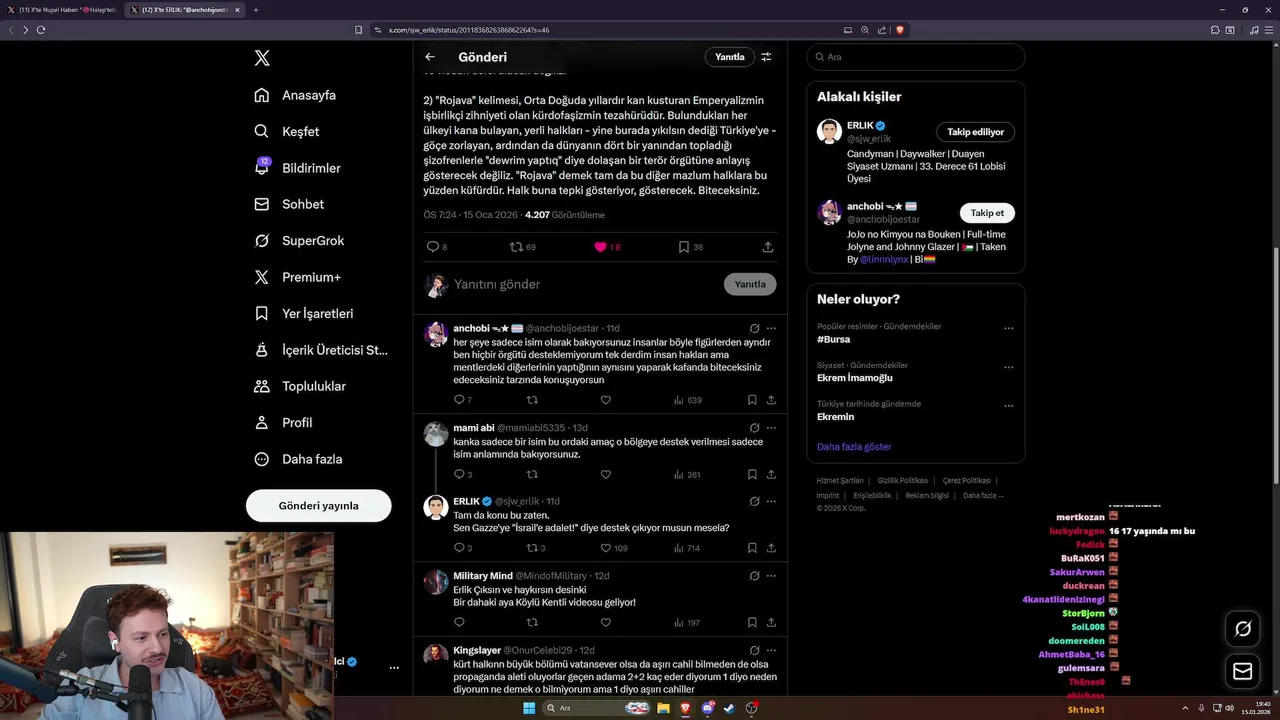This screenshot has height=720, width=1280.
Task: Toggle the pink like heart on the main post
Action: pos(600,247)
